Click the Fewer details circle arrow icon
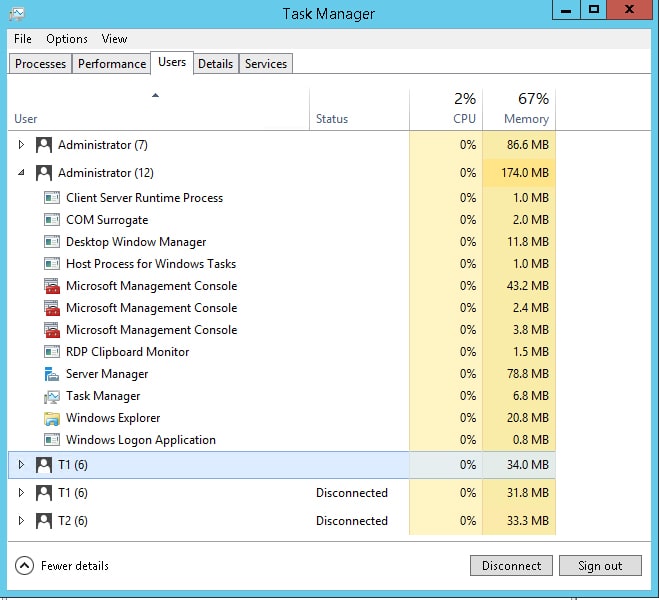Image resolution: width=659 pixels, height=600 pixels. pos(24,566)
